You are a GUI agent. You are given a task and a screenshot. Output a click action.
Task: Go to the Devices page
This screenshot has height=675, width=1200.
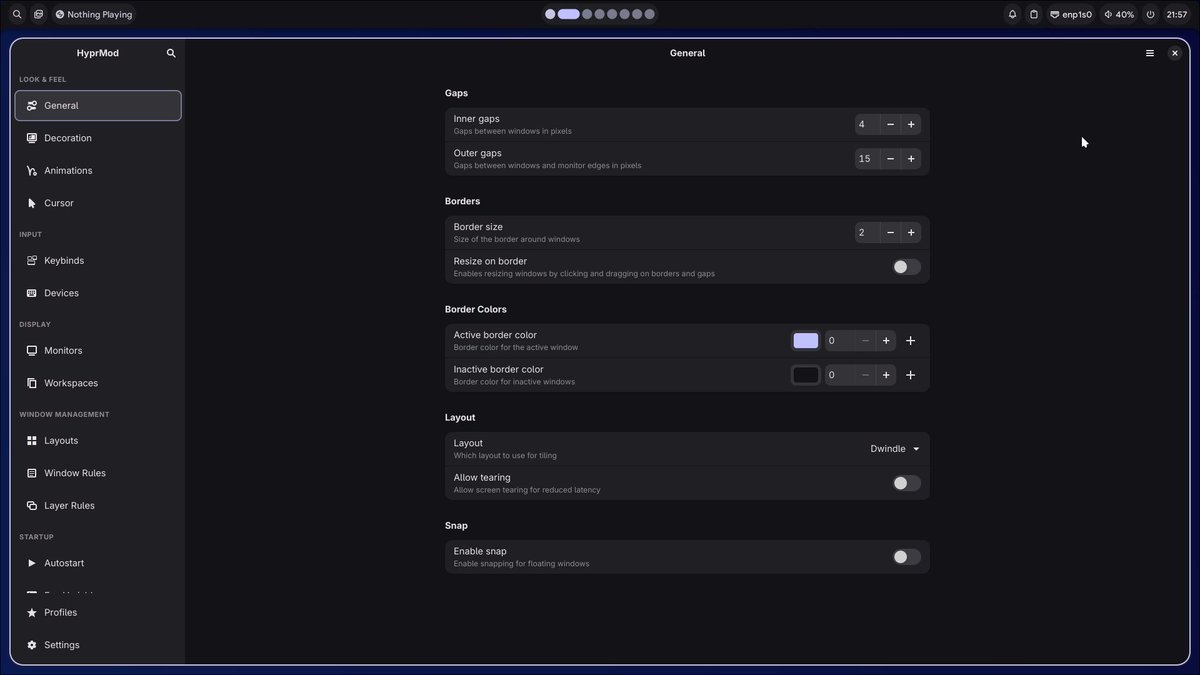tap(98, 293)
